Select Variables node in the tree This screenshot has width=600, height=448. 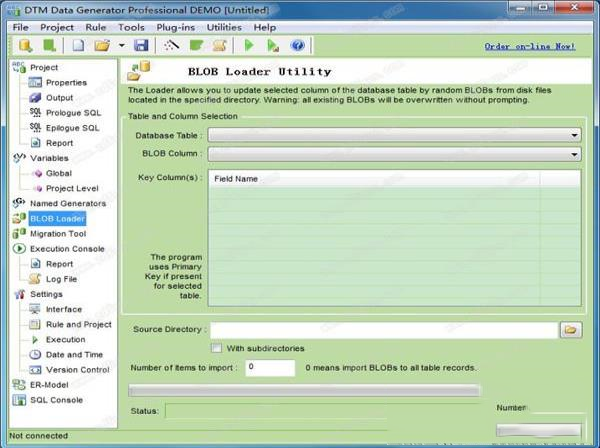[x=49, y=158]
